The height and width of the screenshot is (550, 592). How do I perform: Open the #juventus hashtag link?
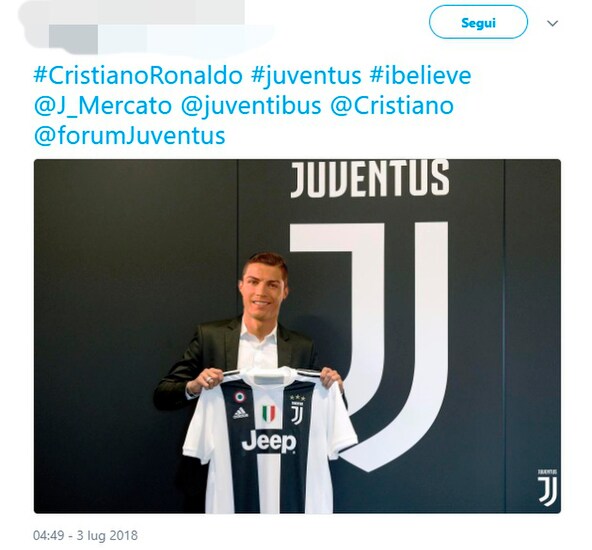tap(306, 75)
